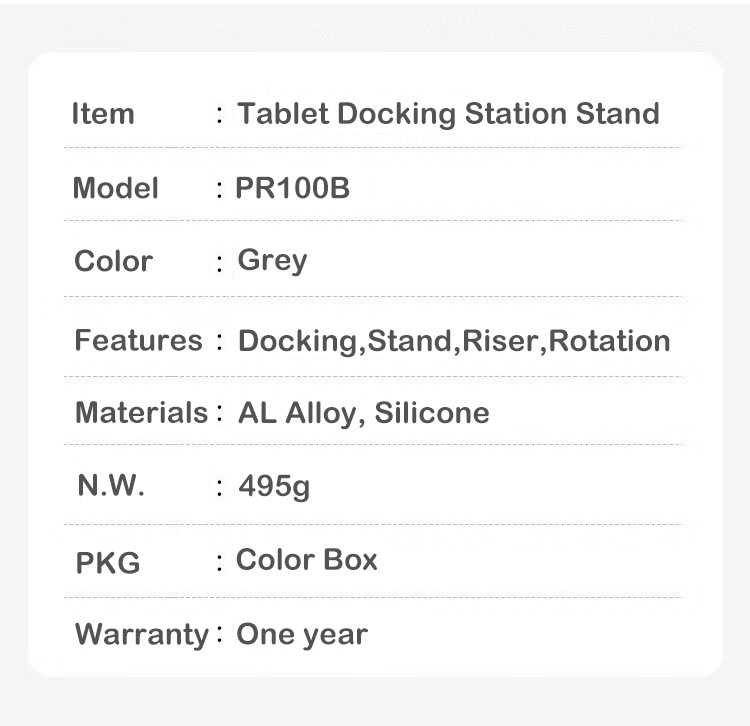Select the "One year" warranty value
Screen dimensions: 750x726
302,634
